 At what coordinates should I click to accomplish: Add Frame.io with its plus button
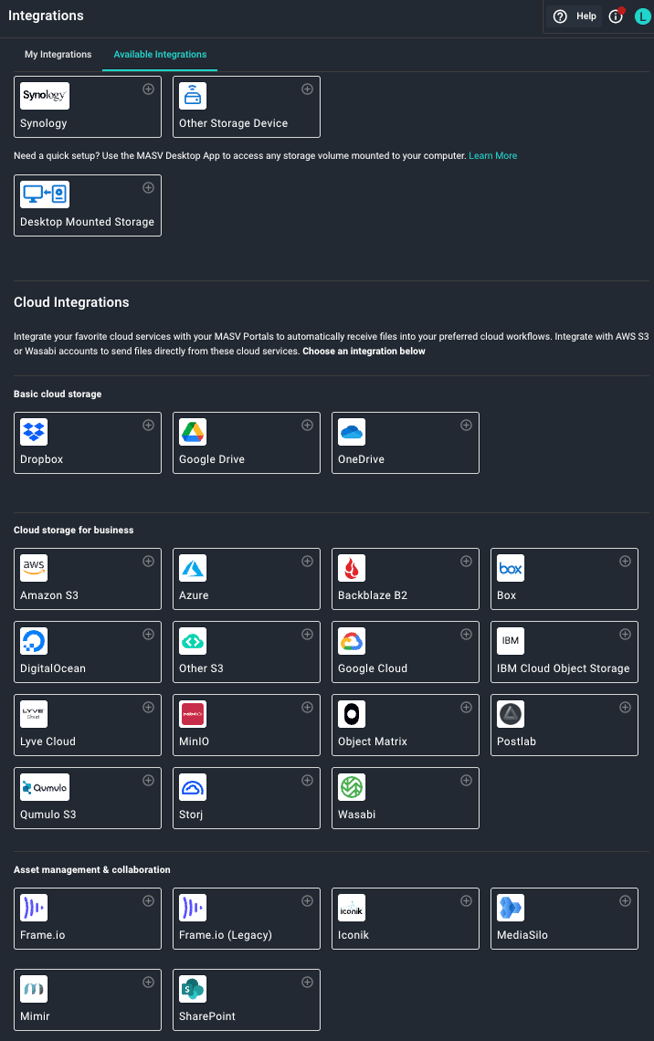149,901
